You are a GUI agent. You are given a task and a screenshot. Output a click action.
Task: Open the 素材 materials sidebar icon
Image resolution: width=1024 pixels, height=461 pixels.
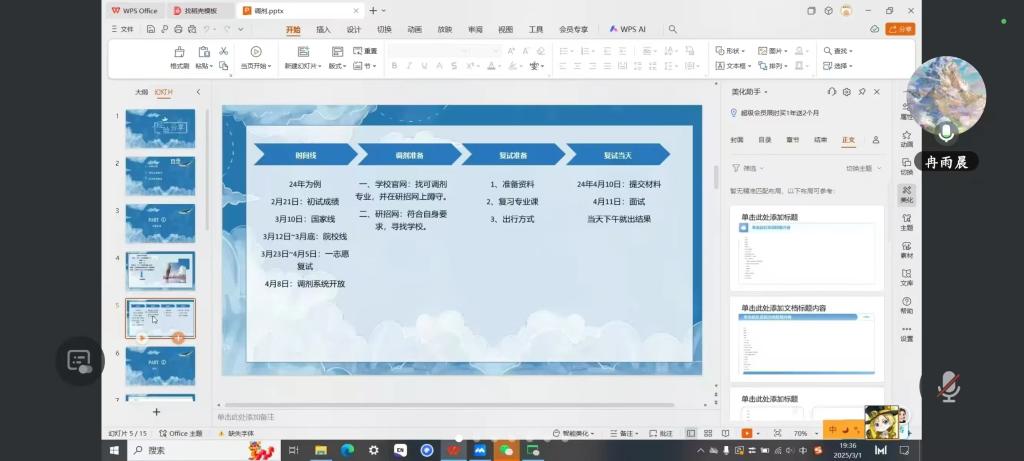906,246
